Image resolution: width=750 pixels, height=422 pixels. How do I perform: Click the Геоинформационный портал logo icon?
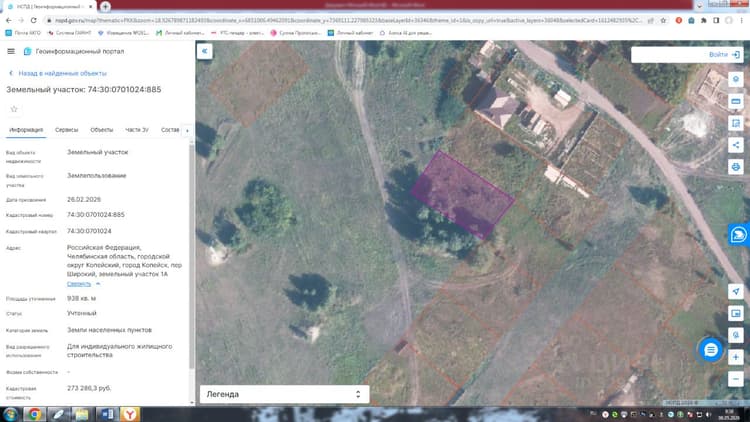coord(27,51)
